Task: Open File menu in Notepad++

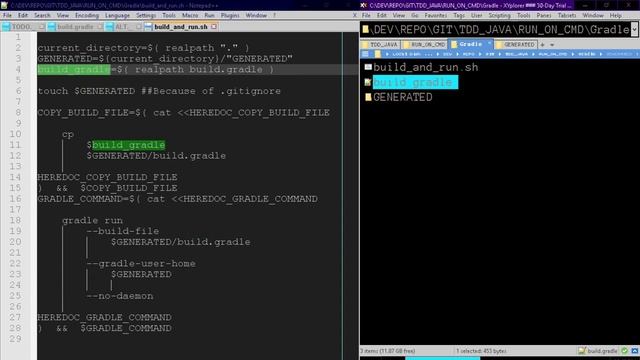Action: click(7, 16)
